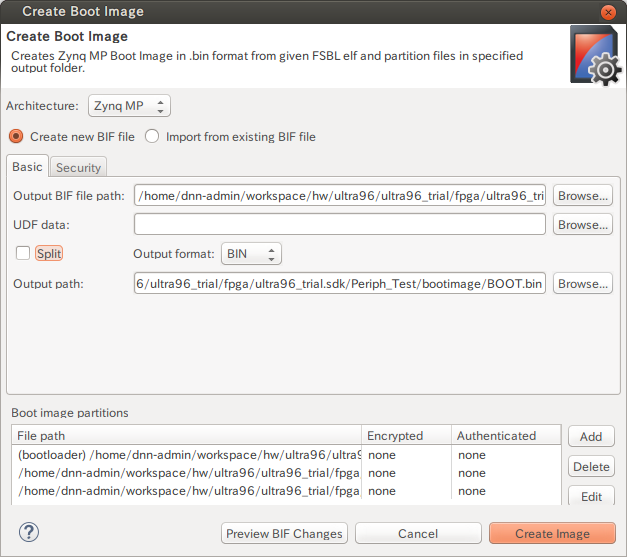Add a boot image partition
The width and height of the screenshot is (627, 557).
591,436
